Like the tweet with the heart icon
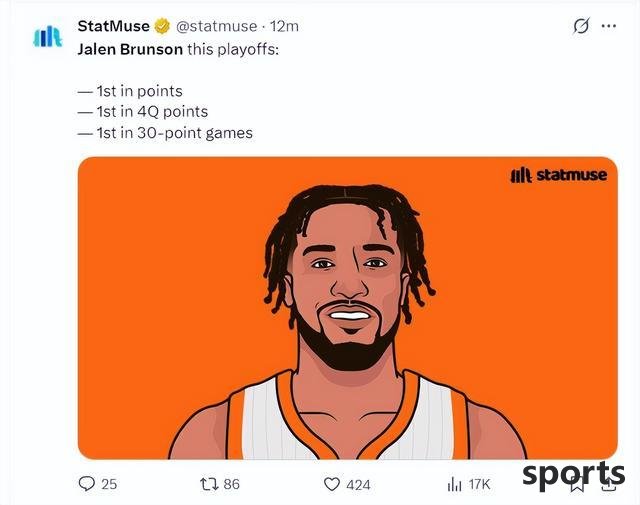The width and height of the screenshot is (640, 505). click(332, 484)
